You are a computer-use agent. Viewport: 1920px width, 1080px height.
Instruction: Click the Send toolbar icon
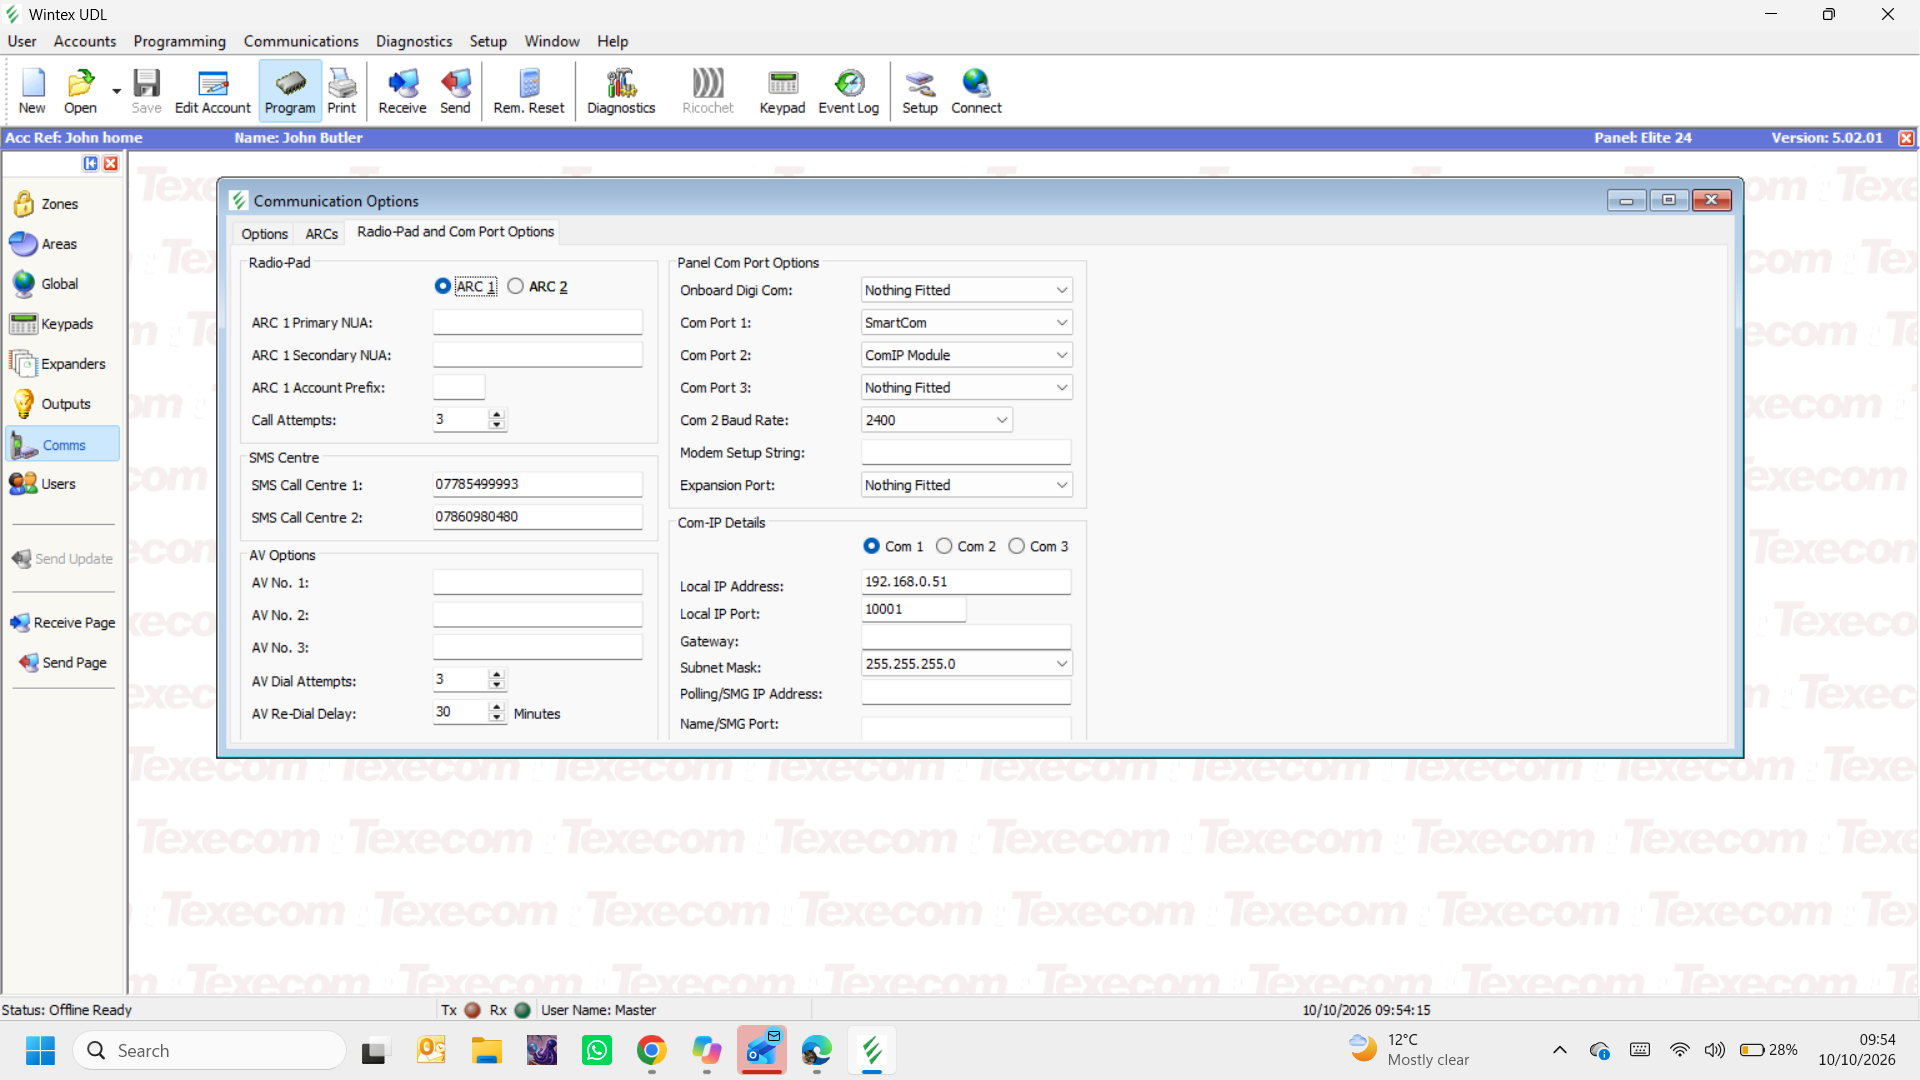click(x=455, y=91)
